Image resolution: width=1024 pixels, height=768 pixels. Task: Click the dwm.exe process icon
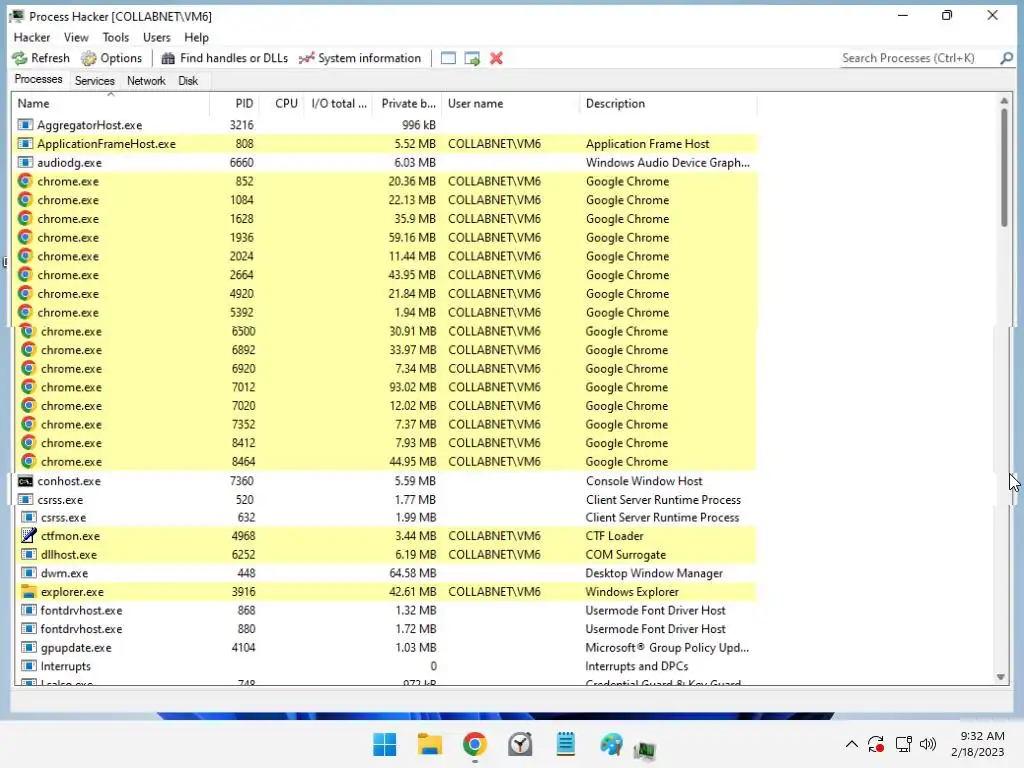28,573
